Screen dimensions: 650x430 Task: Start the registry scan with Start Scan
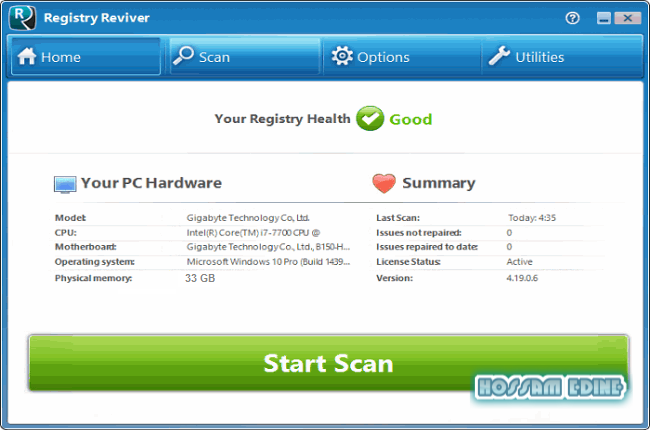[x=328, y=363]
